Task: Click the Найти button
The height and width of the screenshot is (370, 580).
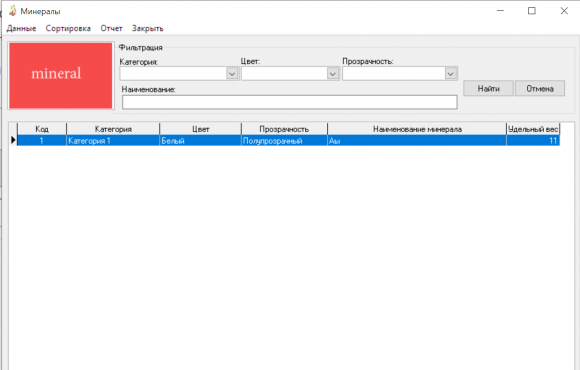Action: coord(488,88)
